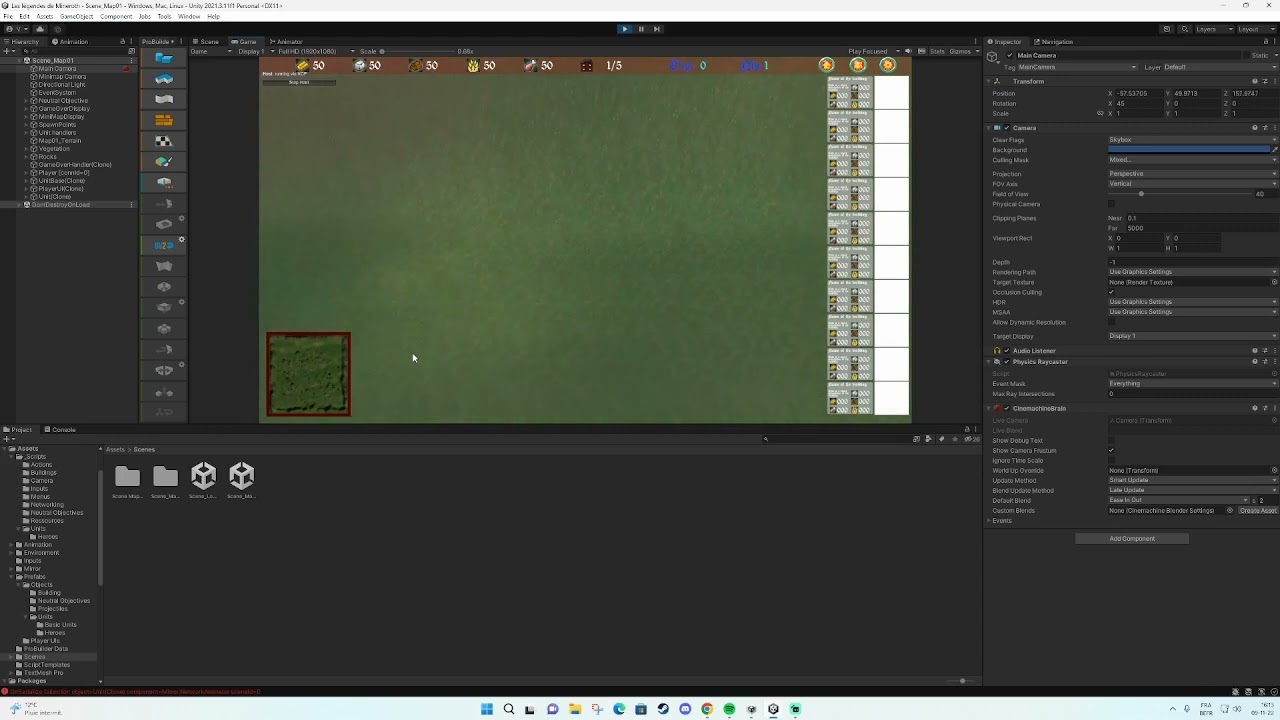The width and height of the screenshot is (1280, 720).
Task: Click the Pause button in Unity toolbar
Action: (641, 29)
